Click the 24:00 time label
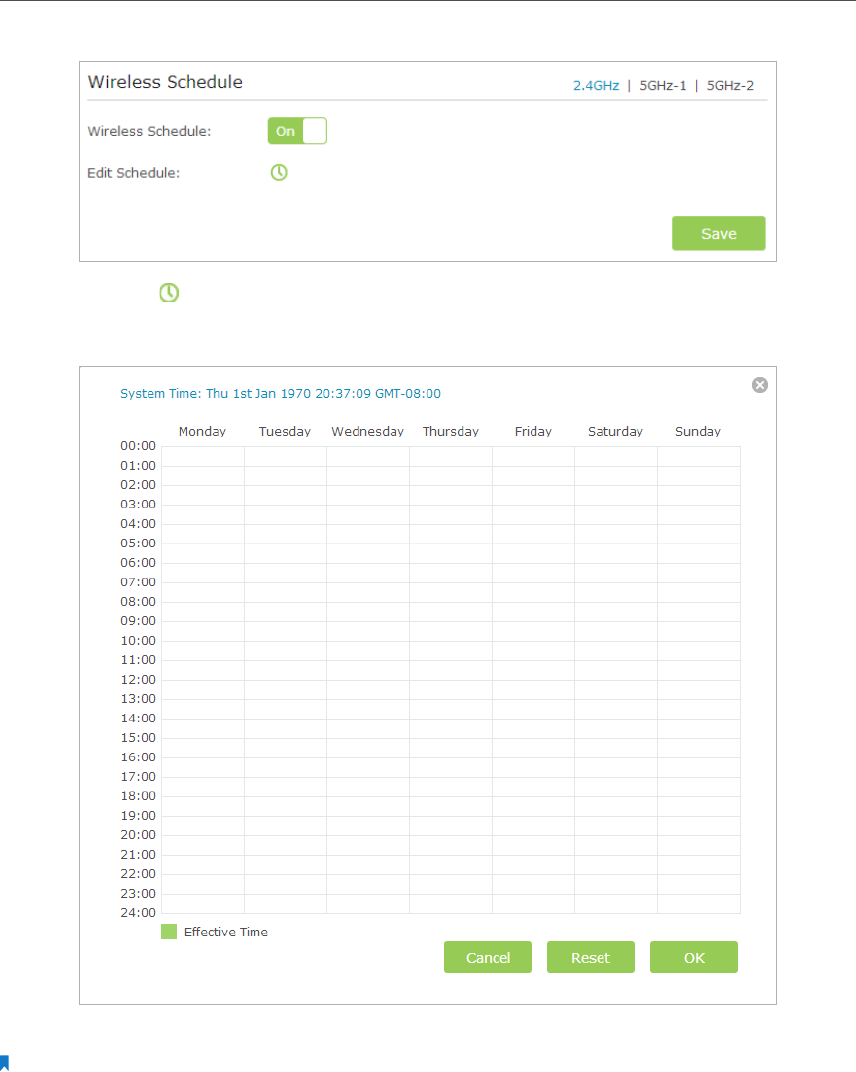856x1072 pixels. click(x=138, y=913)
